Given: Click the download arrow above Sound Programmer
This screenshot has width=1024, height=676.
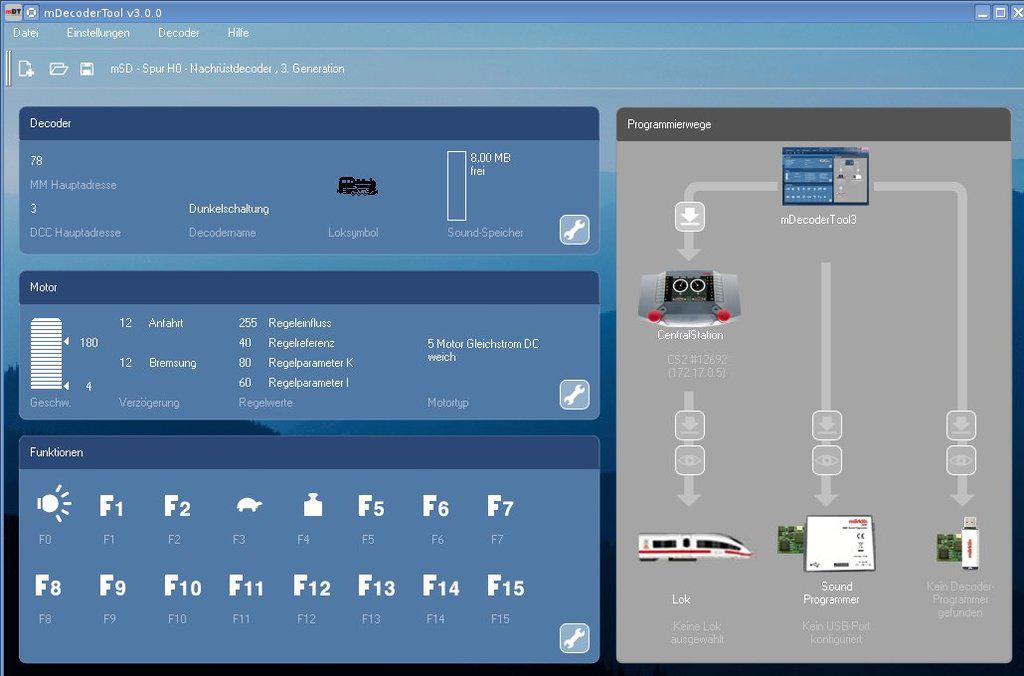Looking at the screenshot, I should [826, 427].
